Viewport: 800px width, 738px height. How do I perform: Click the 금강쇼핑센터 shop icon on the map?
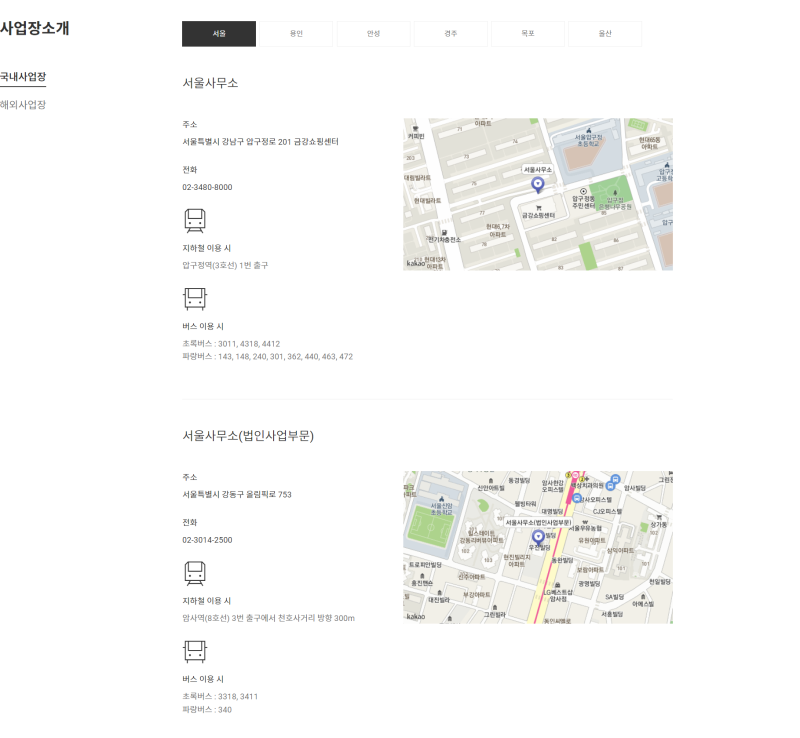tap(538, 207)
